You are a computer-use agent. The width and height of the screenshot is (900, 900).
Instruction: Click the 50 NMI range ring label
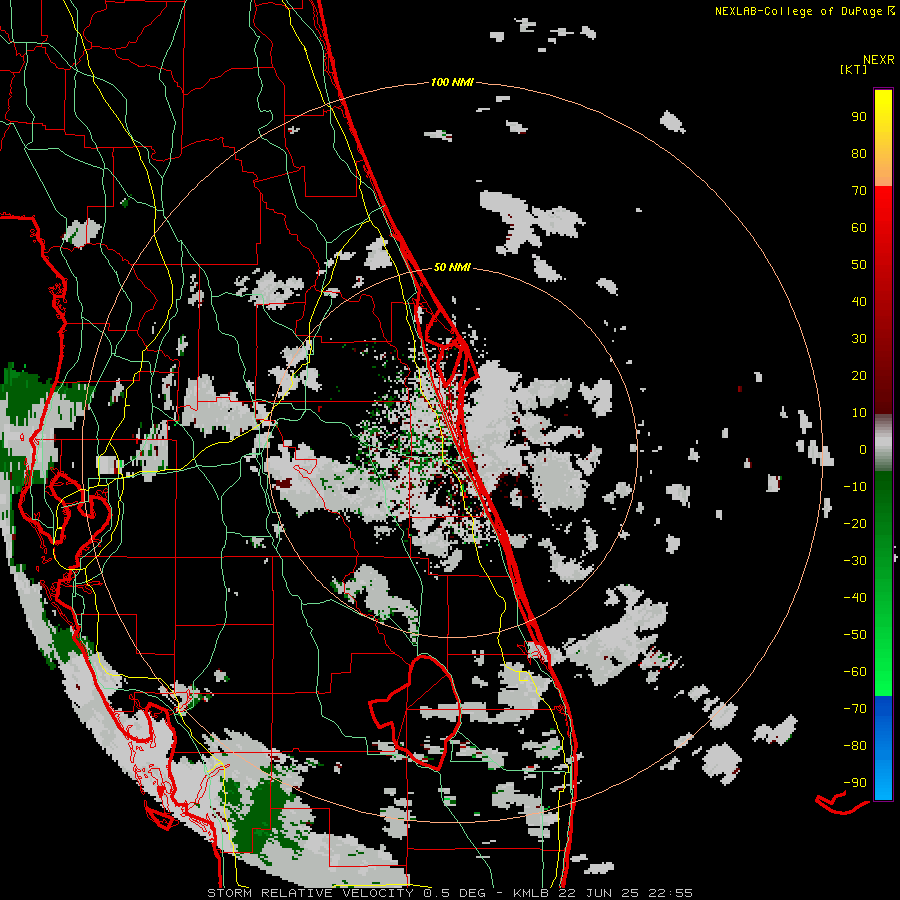452,267
